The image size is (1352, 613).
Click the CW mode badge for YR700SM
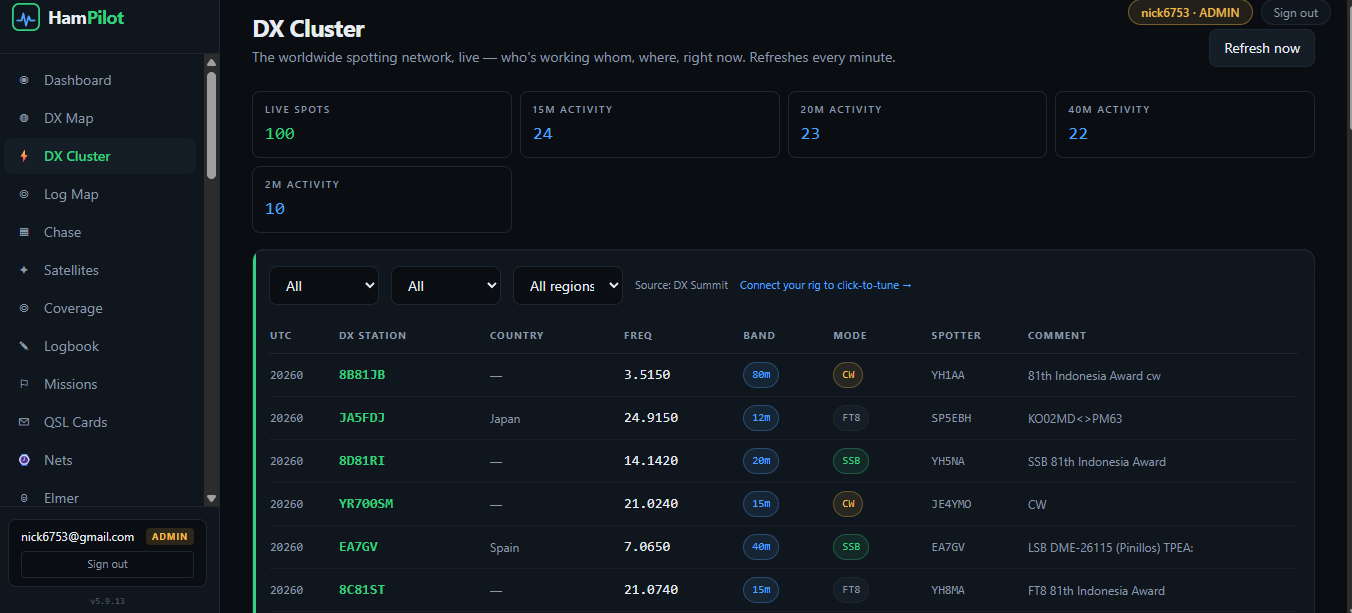click(x=848, y=504)
